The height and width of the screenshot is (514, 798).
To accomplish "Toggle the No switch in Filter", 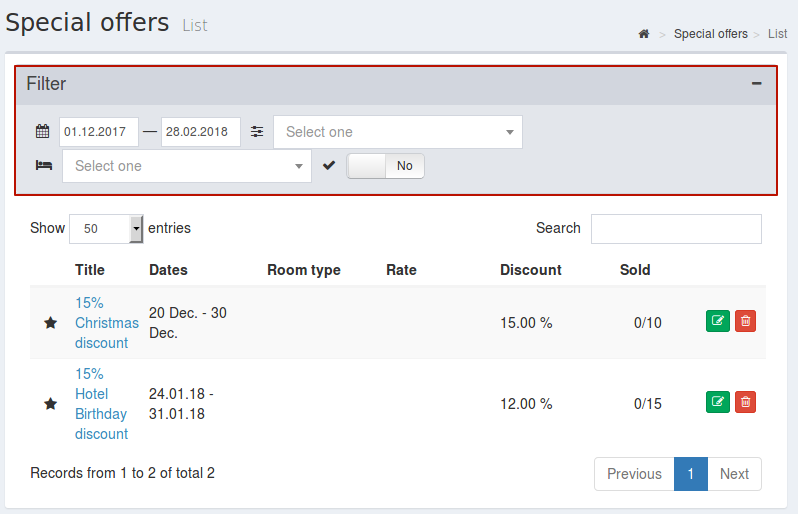I will (385, 166).
